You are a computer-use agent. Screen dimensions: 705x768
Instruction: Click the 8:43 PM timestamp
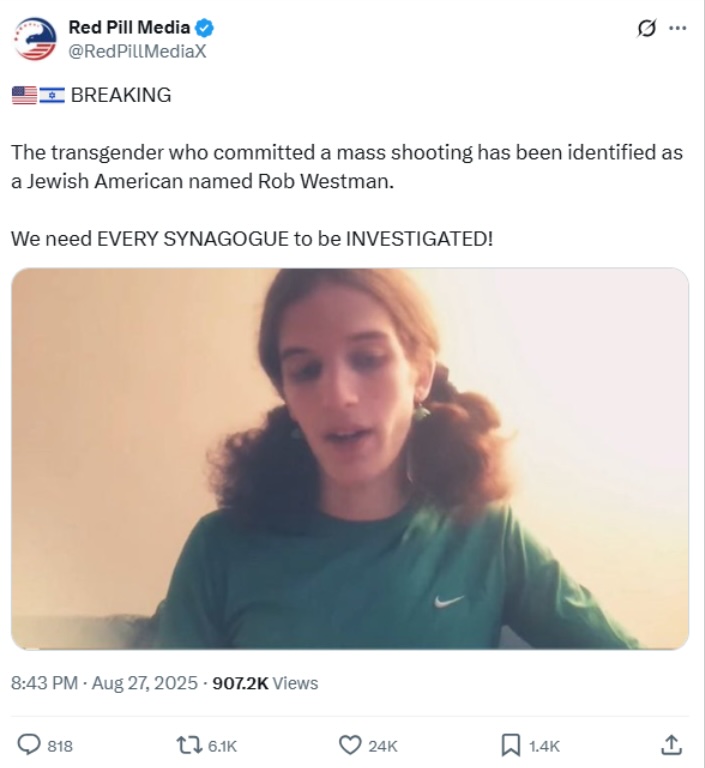44,683
